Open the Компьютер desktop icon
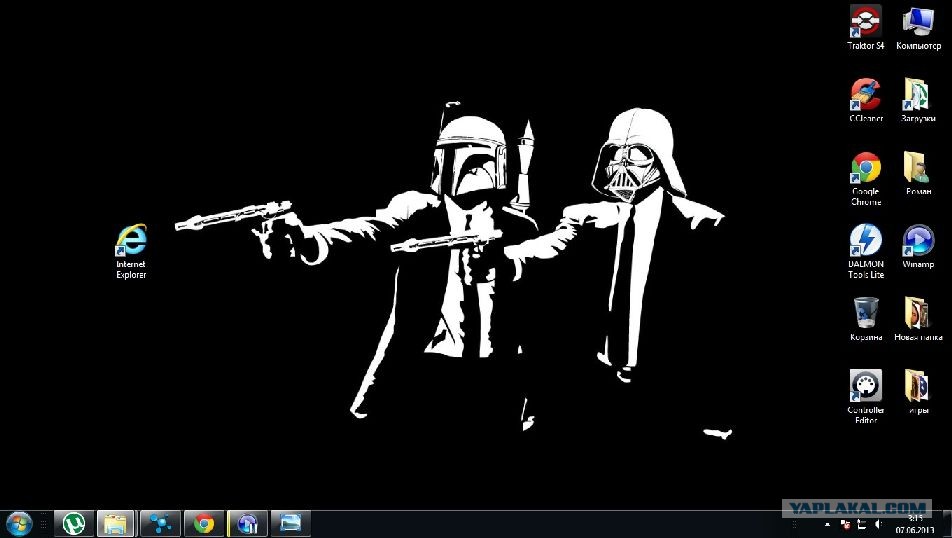The width and height of the screenshot is (952, 538). [x=918, y=27]
